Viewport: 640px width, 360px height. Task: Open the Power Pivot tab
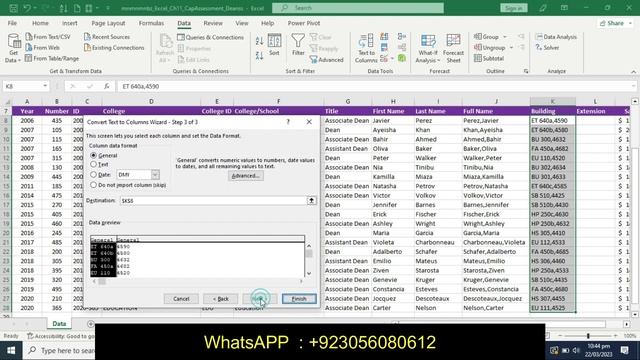tap(304, 23)
